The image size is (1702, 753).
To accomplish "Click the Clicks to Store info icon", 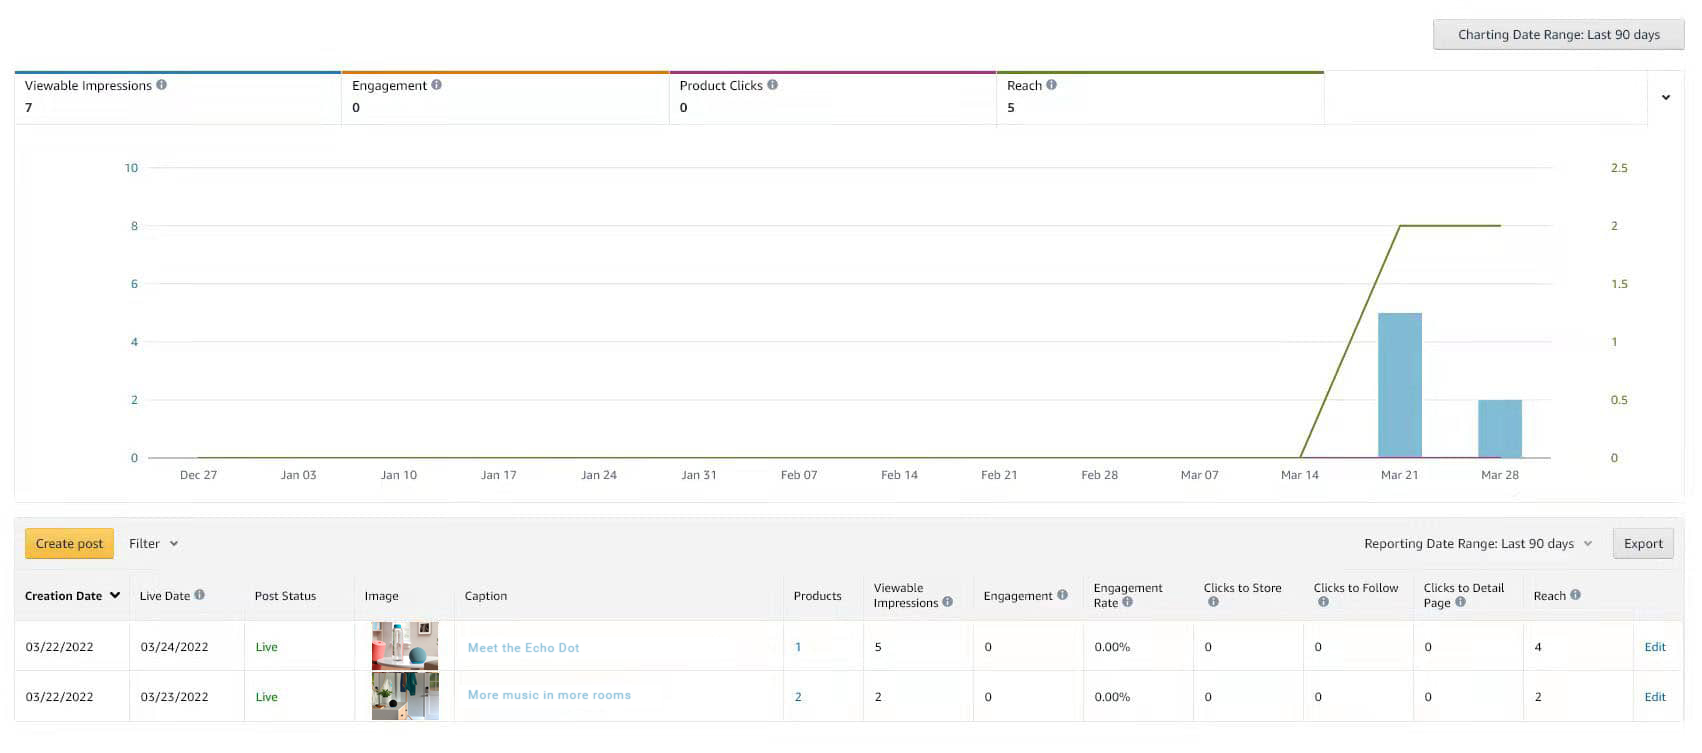I will pos(1213,602).
